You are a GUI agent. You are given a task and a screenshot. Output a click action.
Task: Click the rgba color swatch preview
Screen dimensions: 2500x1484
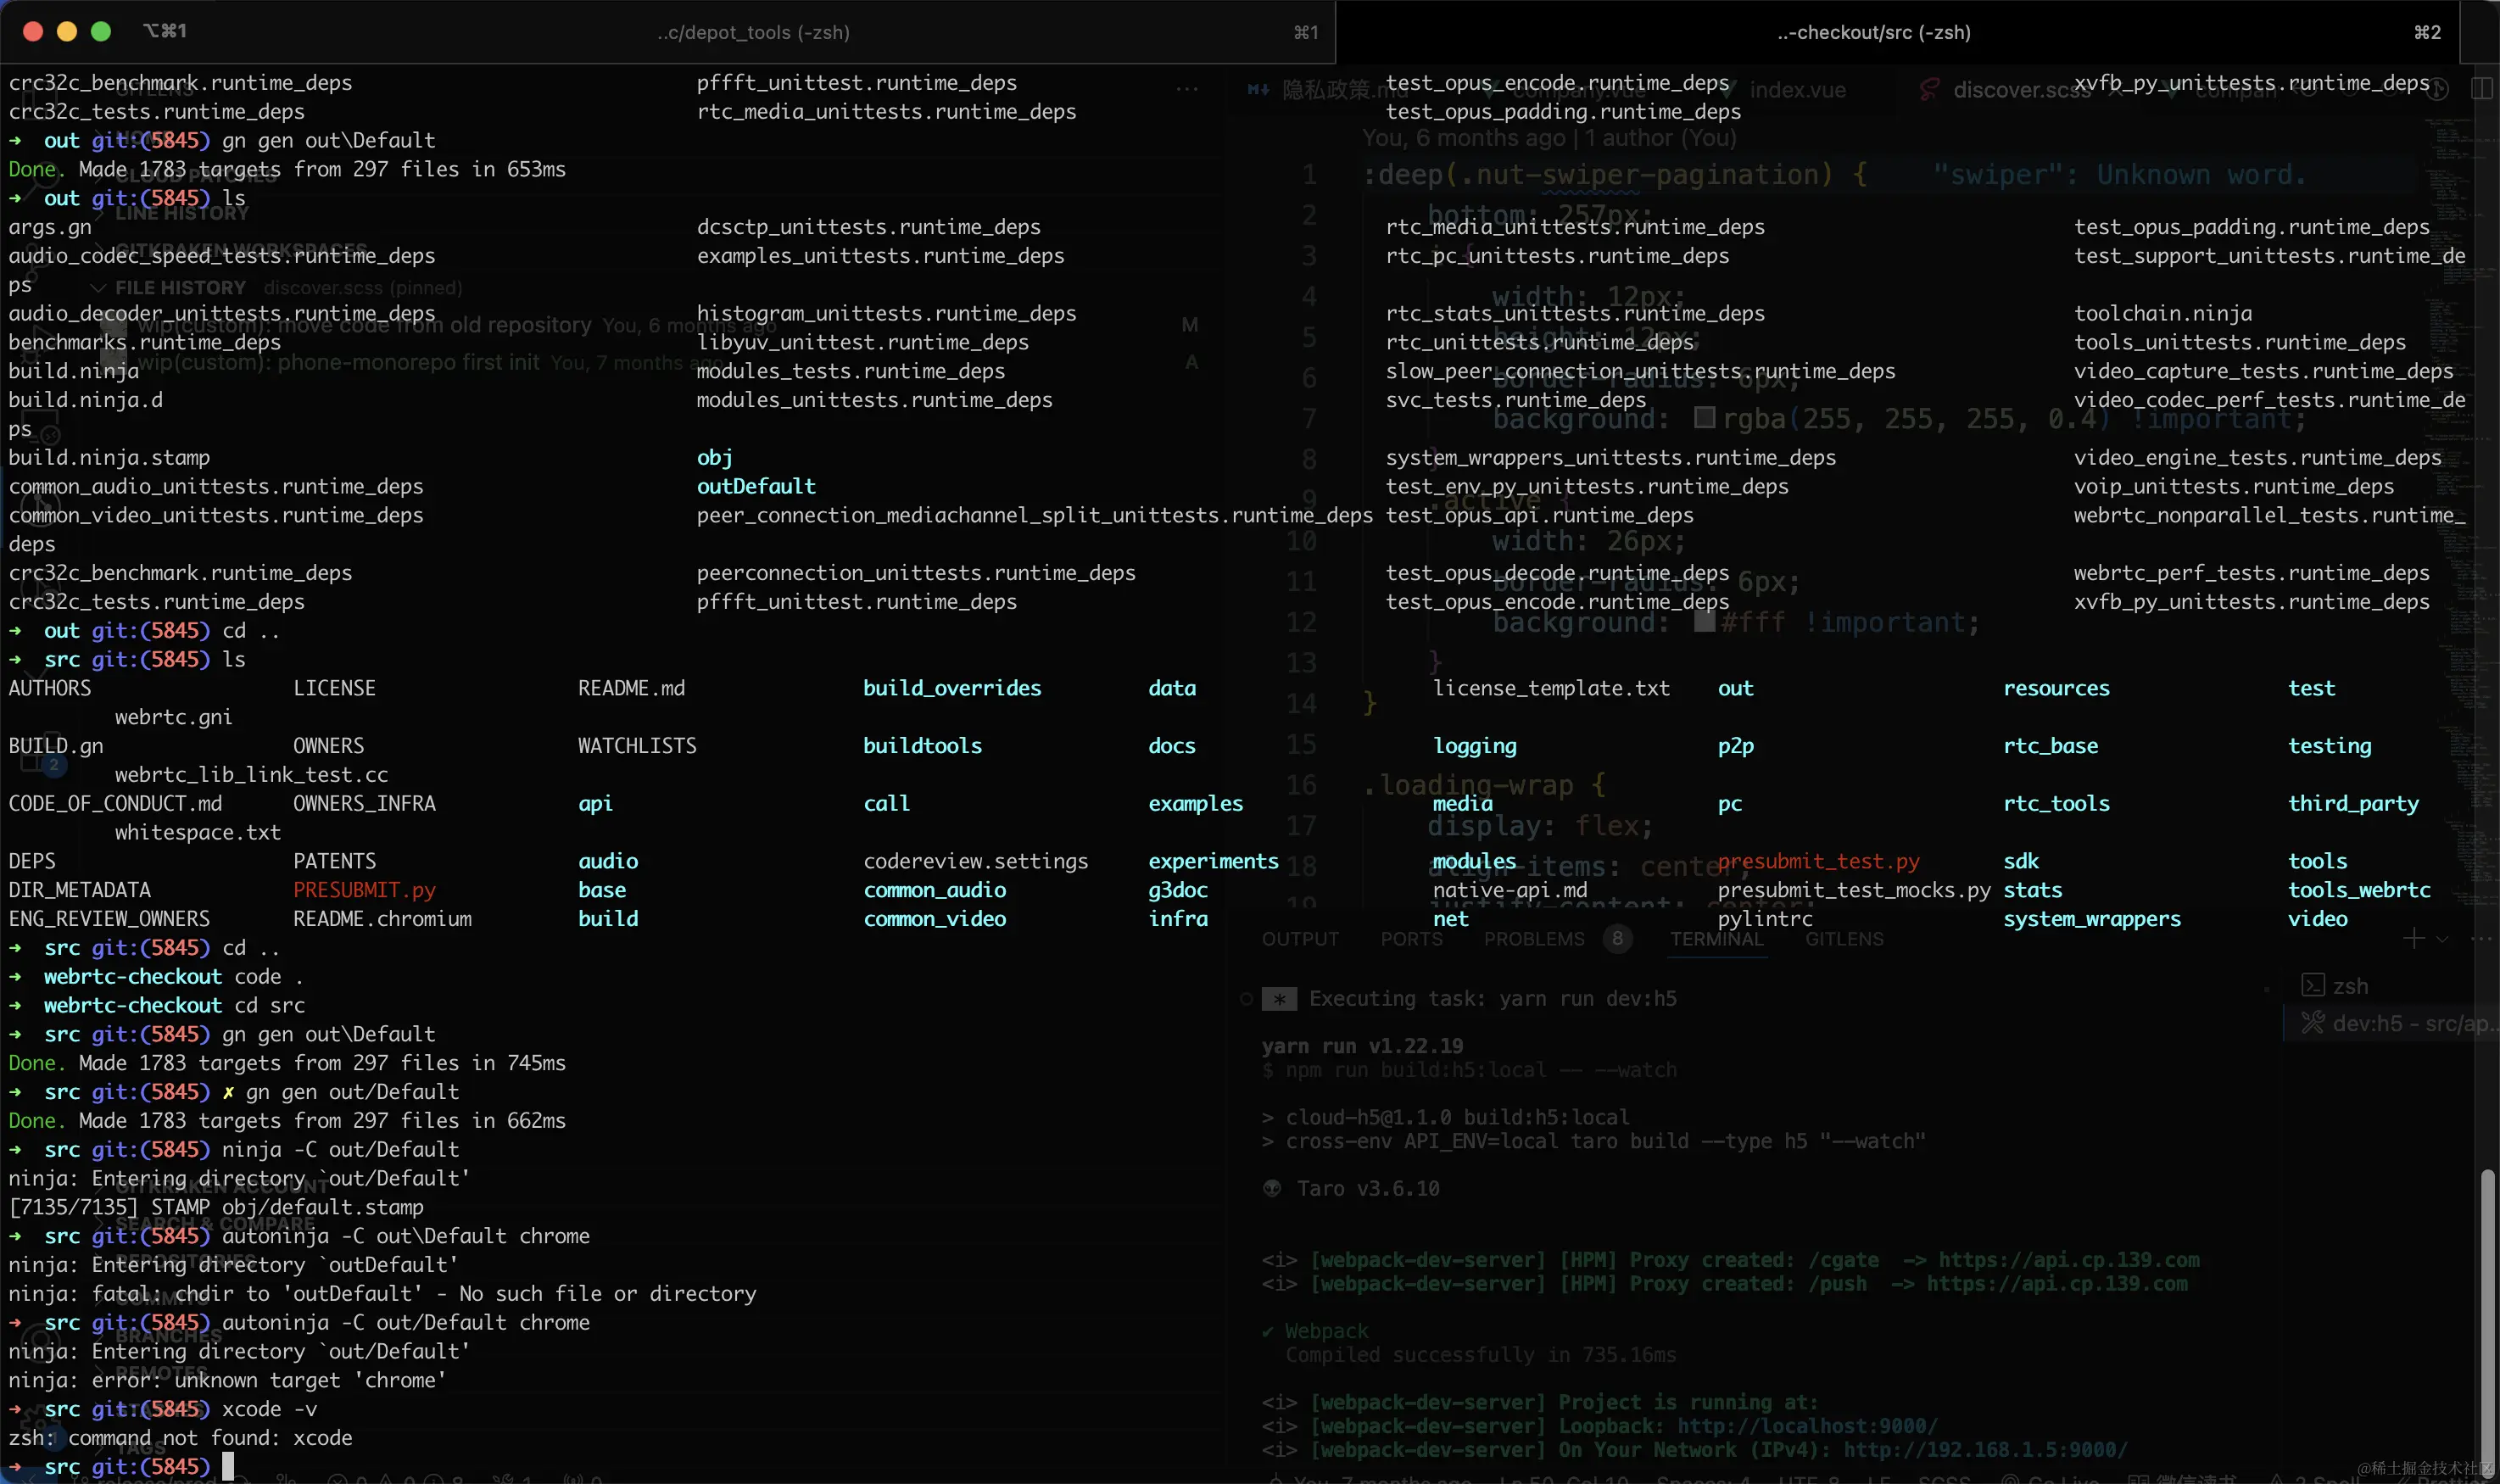point(1704,417)
